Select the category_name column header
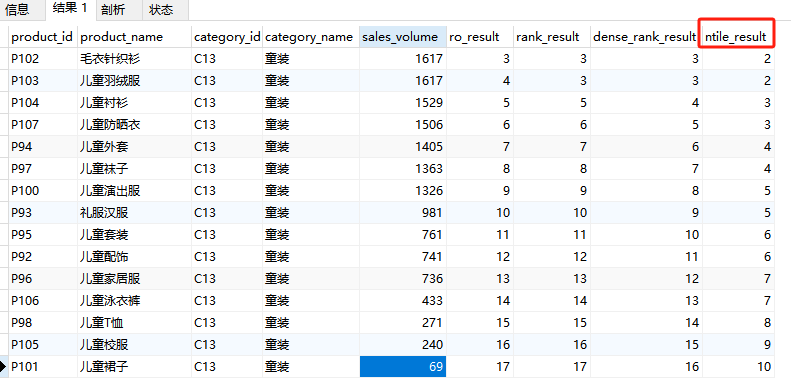 pyautogui.click(x=310, y=37)
